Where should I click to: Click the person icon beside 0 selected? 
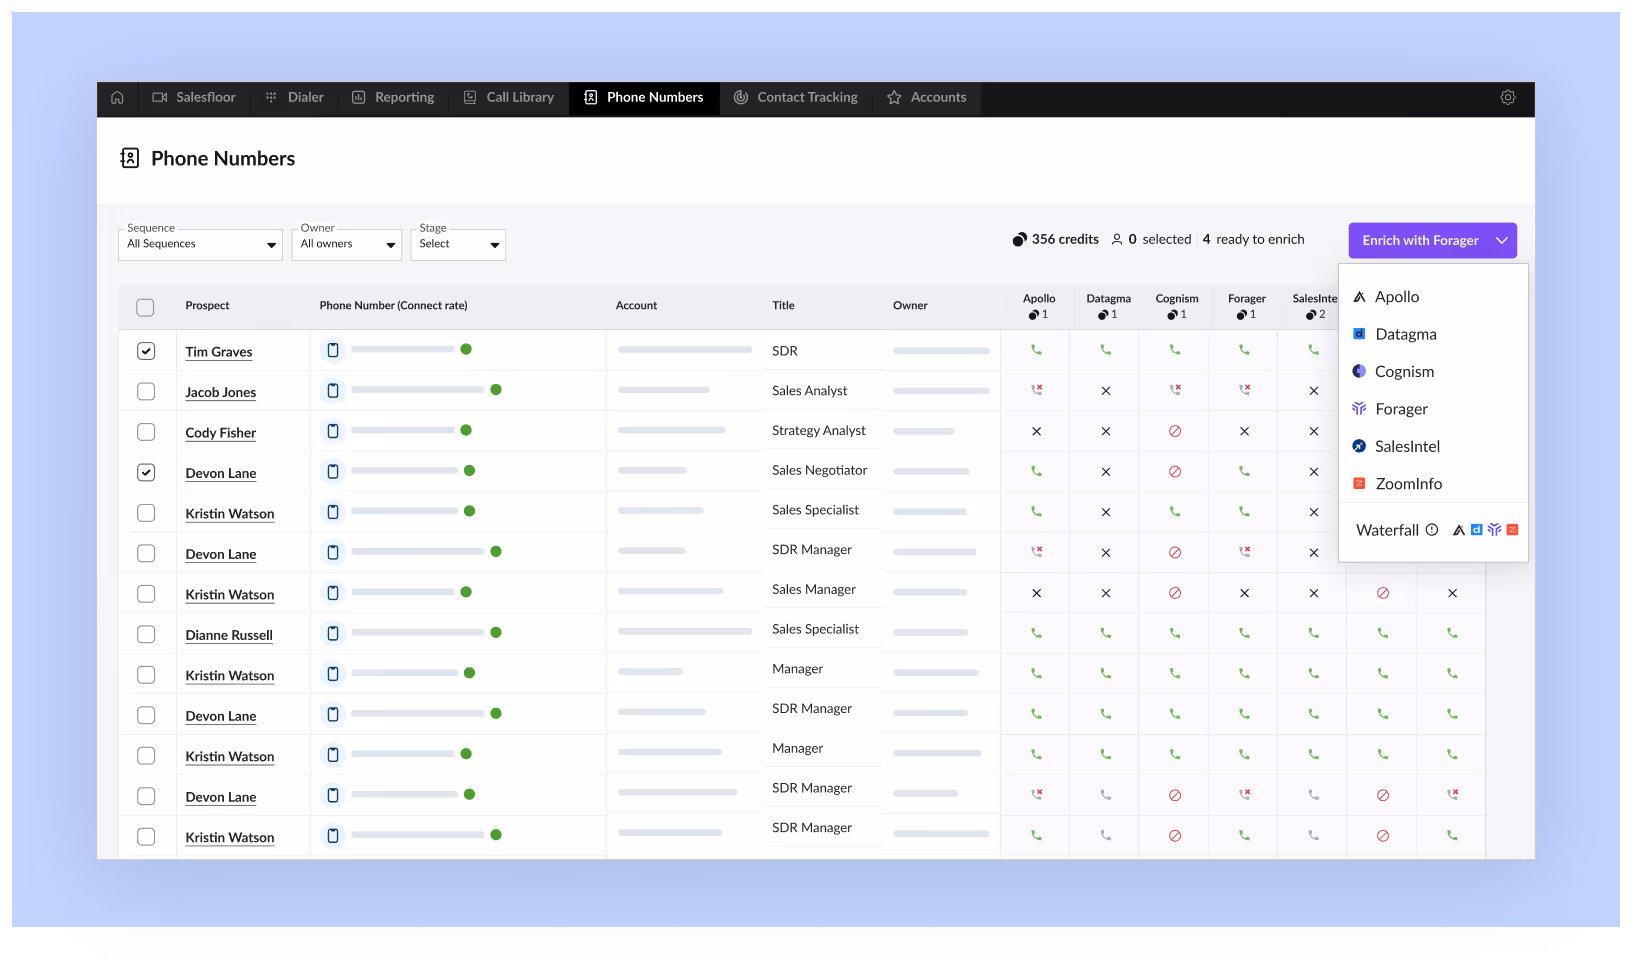1117,240
